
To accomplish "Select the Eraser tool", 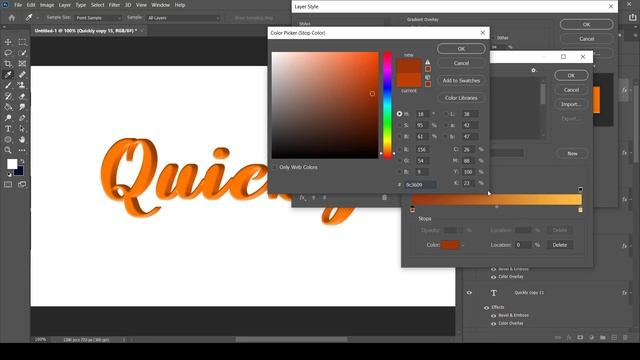I will point(22,96).
